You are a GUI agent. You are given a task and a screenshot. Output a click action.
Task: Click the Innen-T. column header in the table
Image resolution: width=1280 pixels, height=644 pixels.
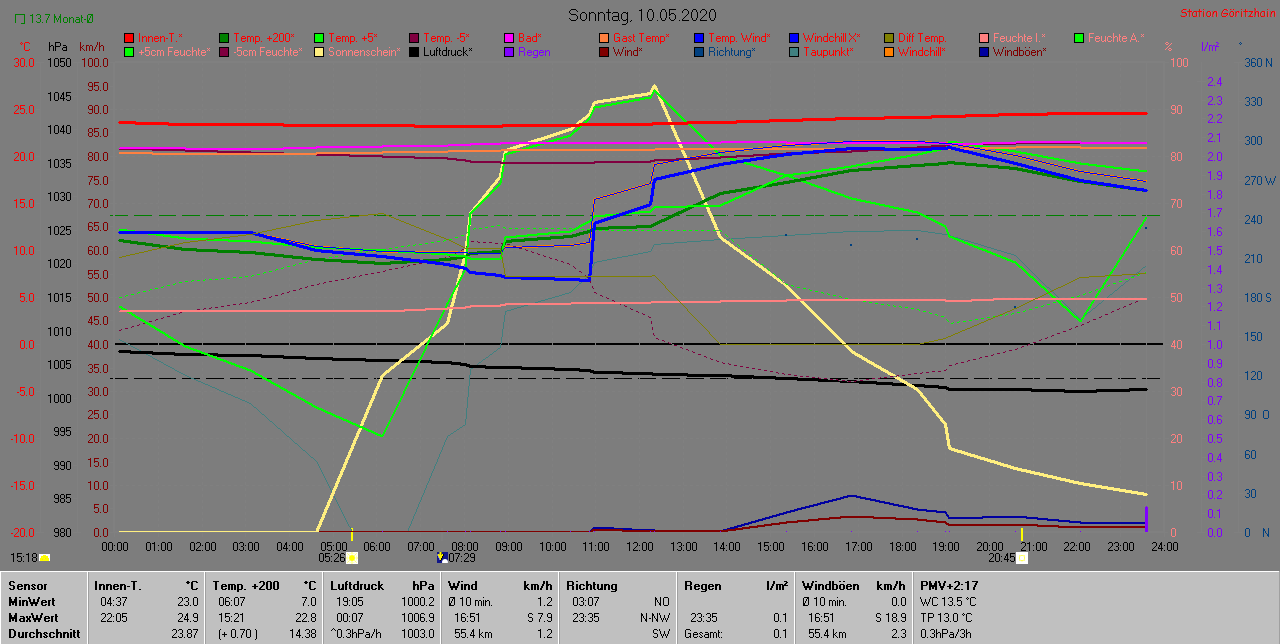click(x=117, y=585)
